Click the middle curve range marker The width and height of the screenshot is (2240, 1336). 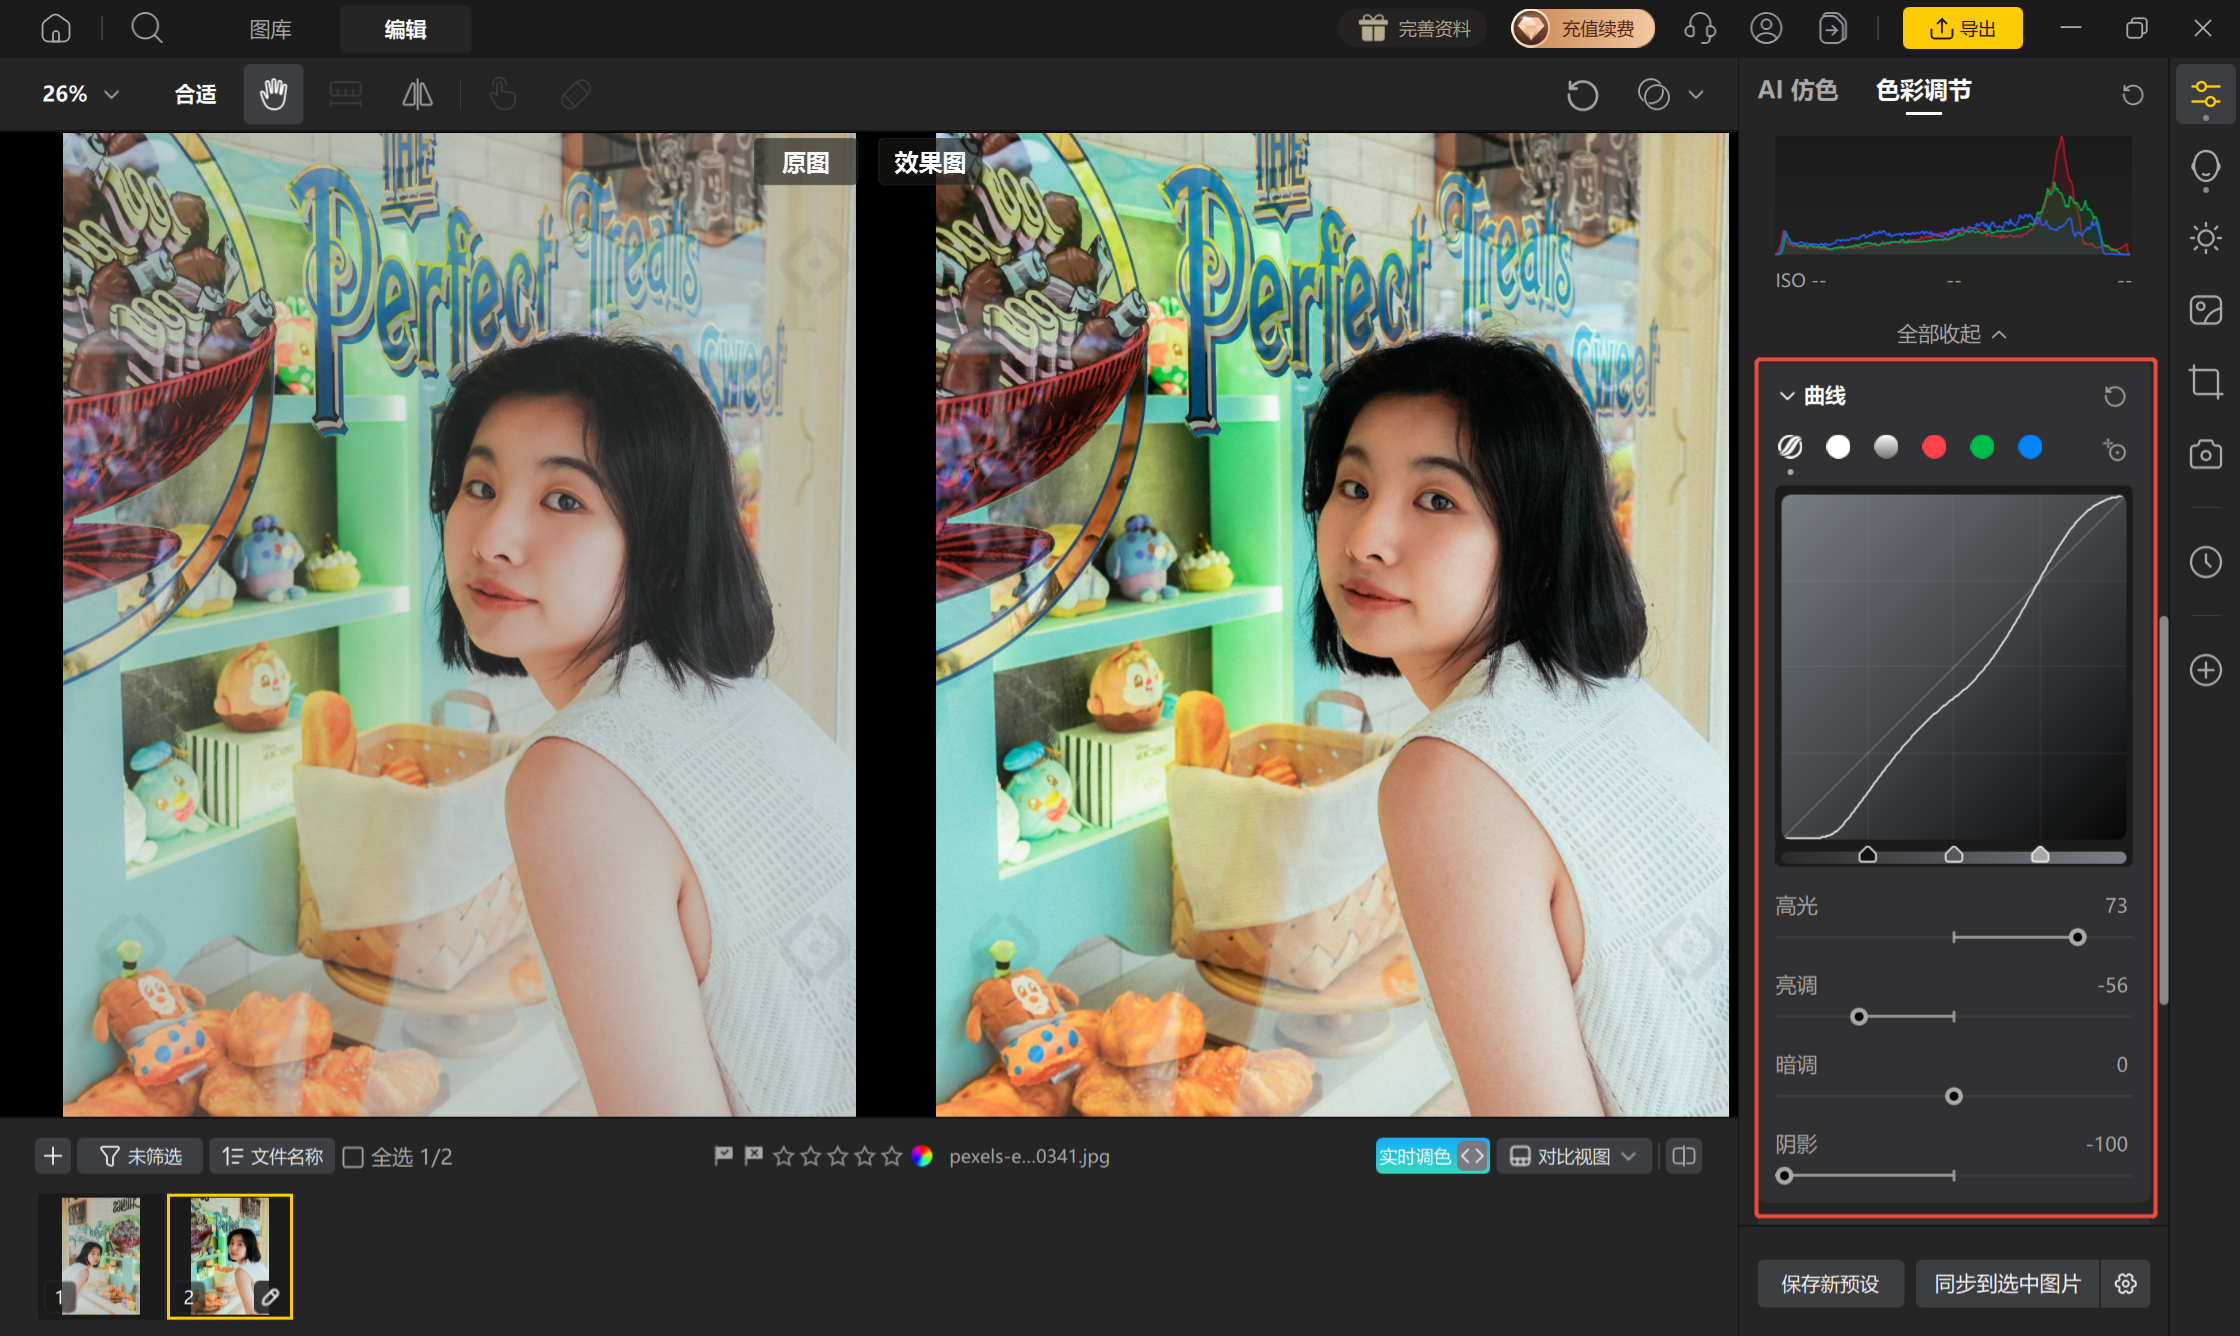pos(1954,854)
